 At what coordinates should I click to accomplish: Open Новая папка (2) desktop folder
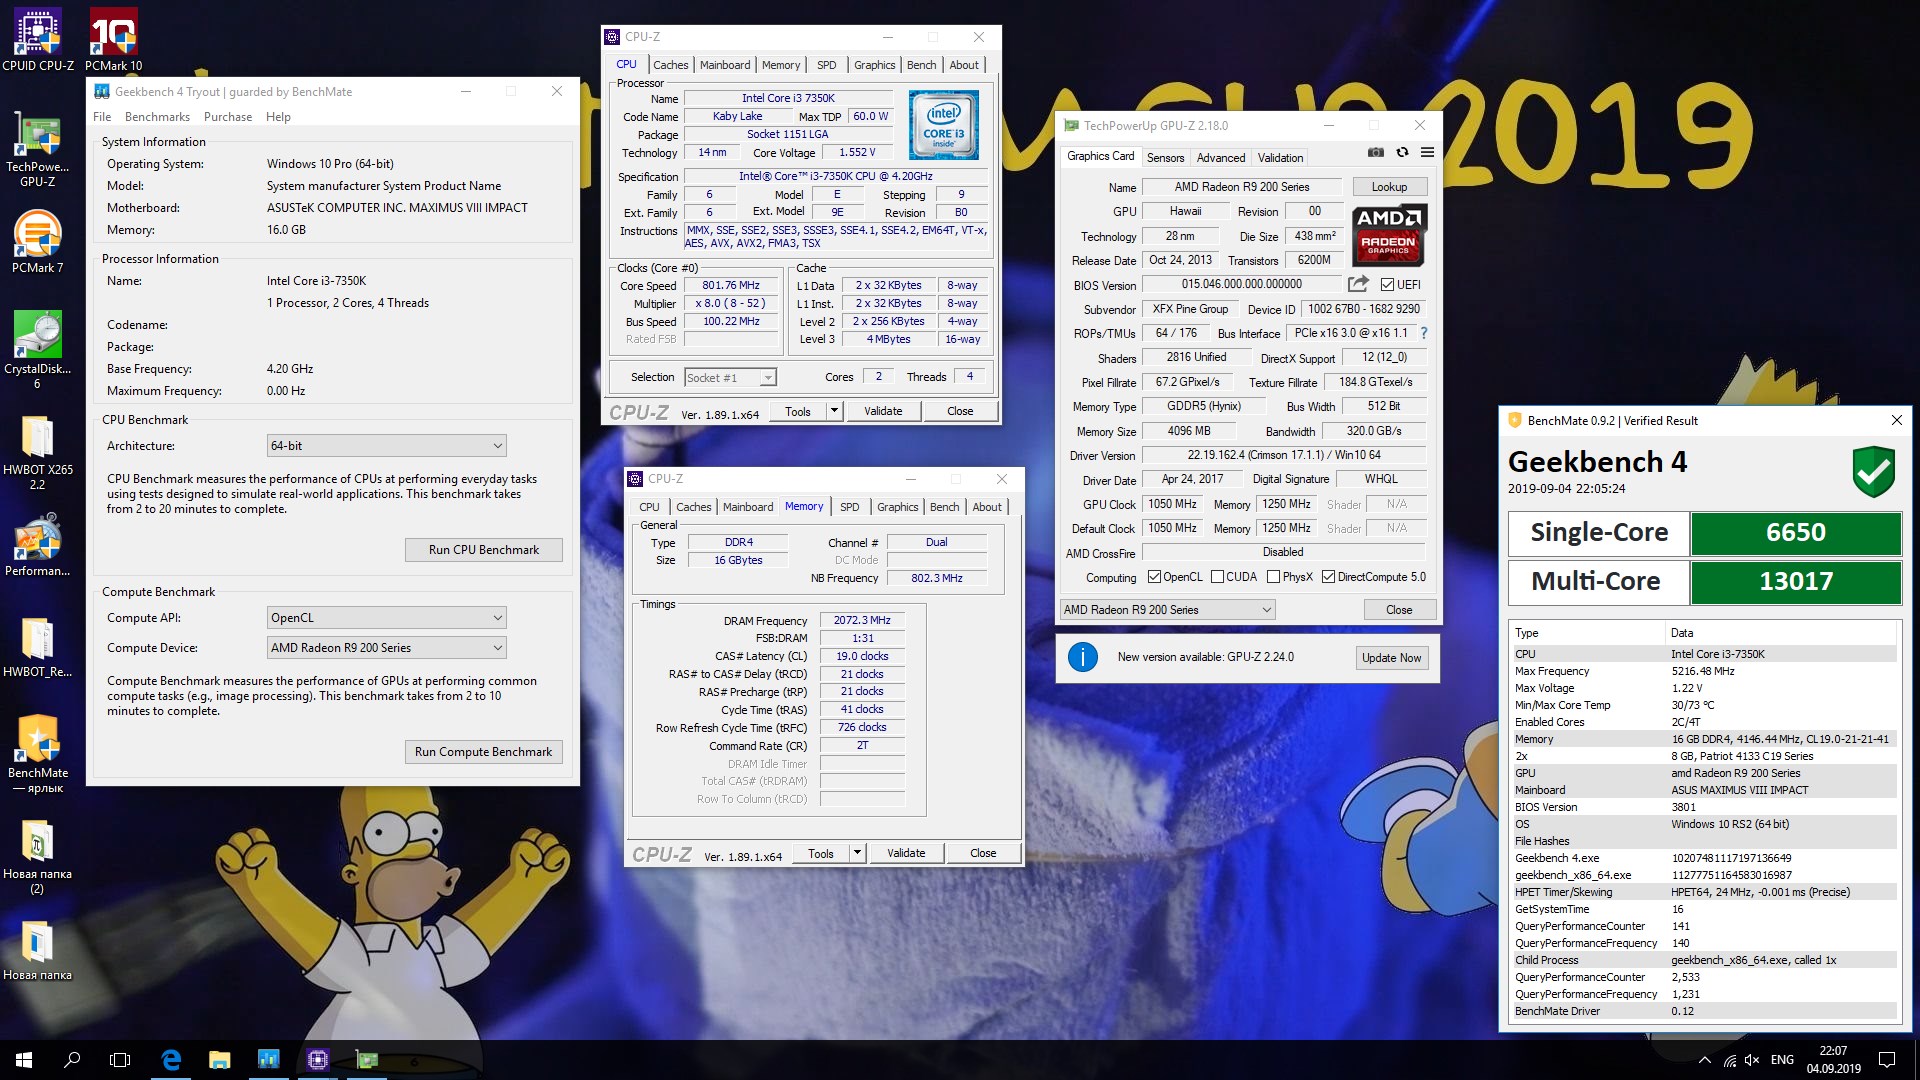37,857
